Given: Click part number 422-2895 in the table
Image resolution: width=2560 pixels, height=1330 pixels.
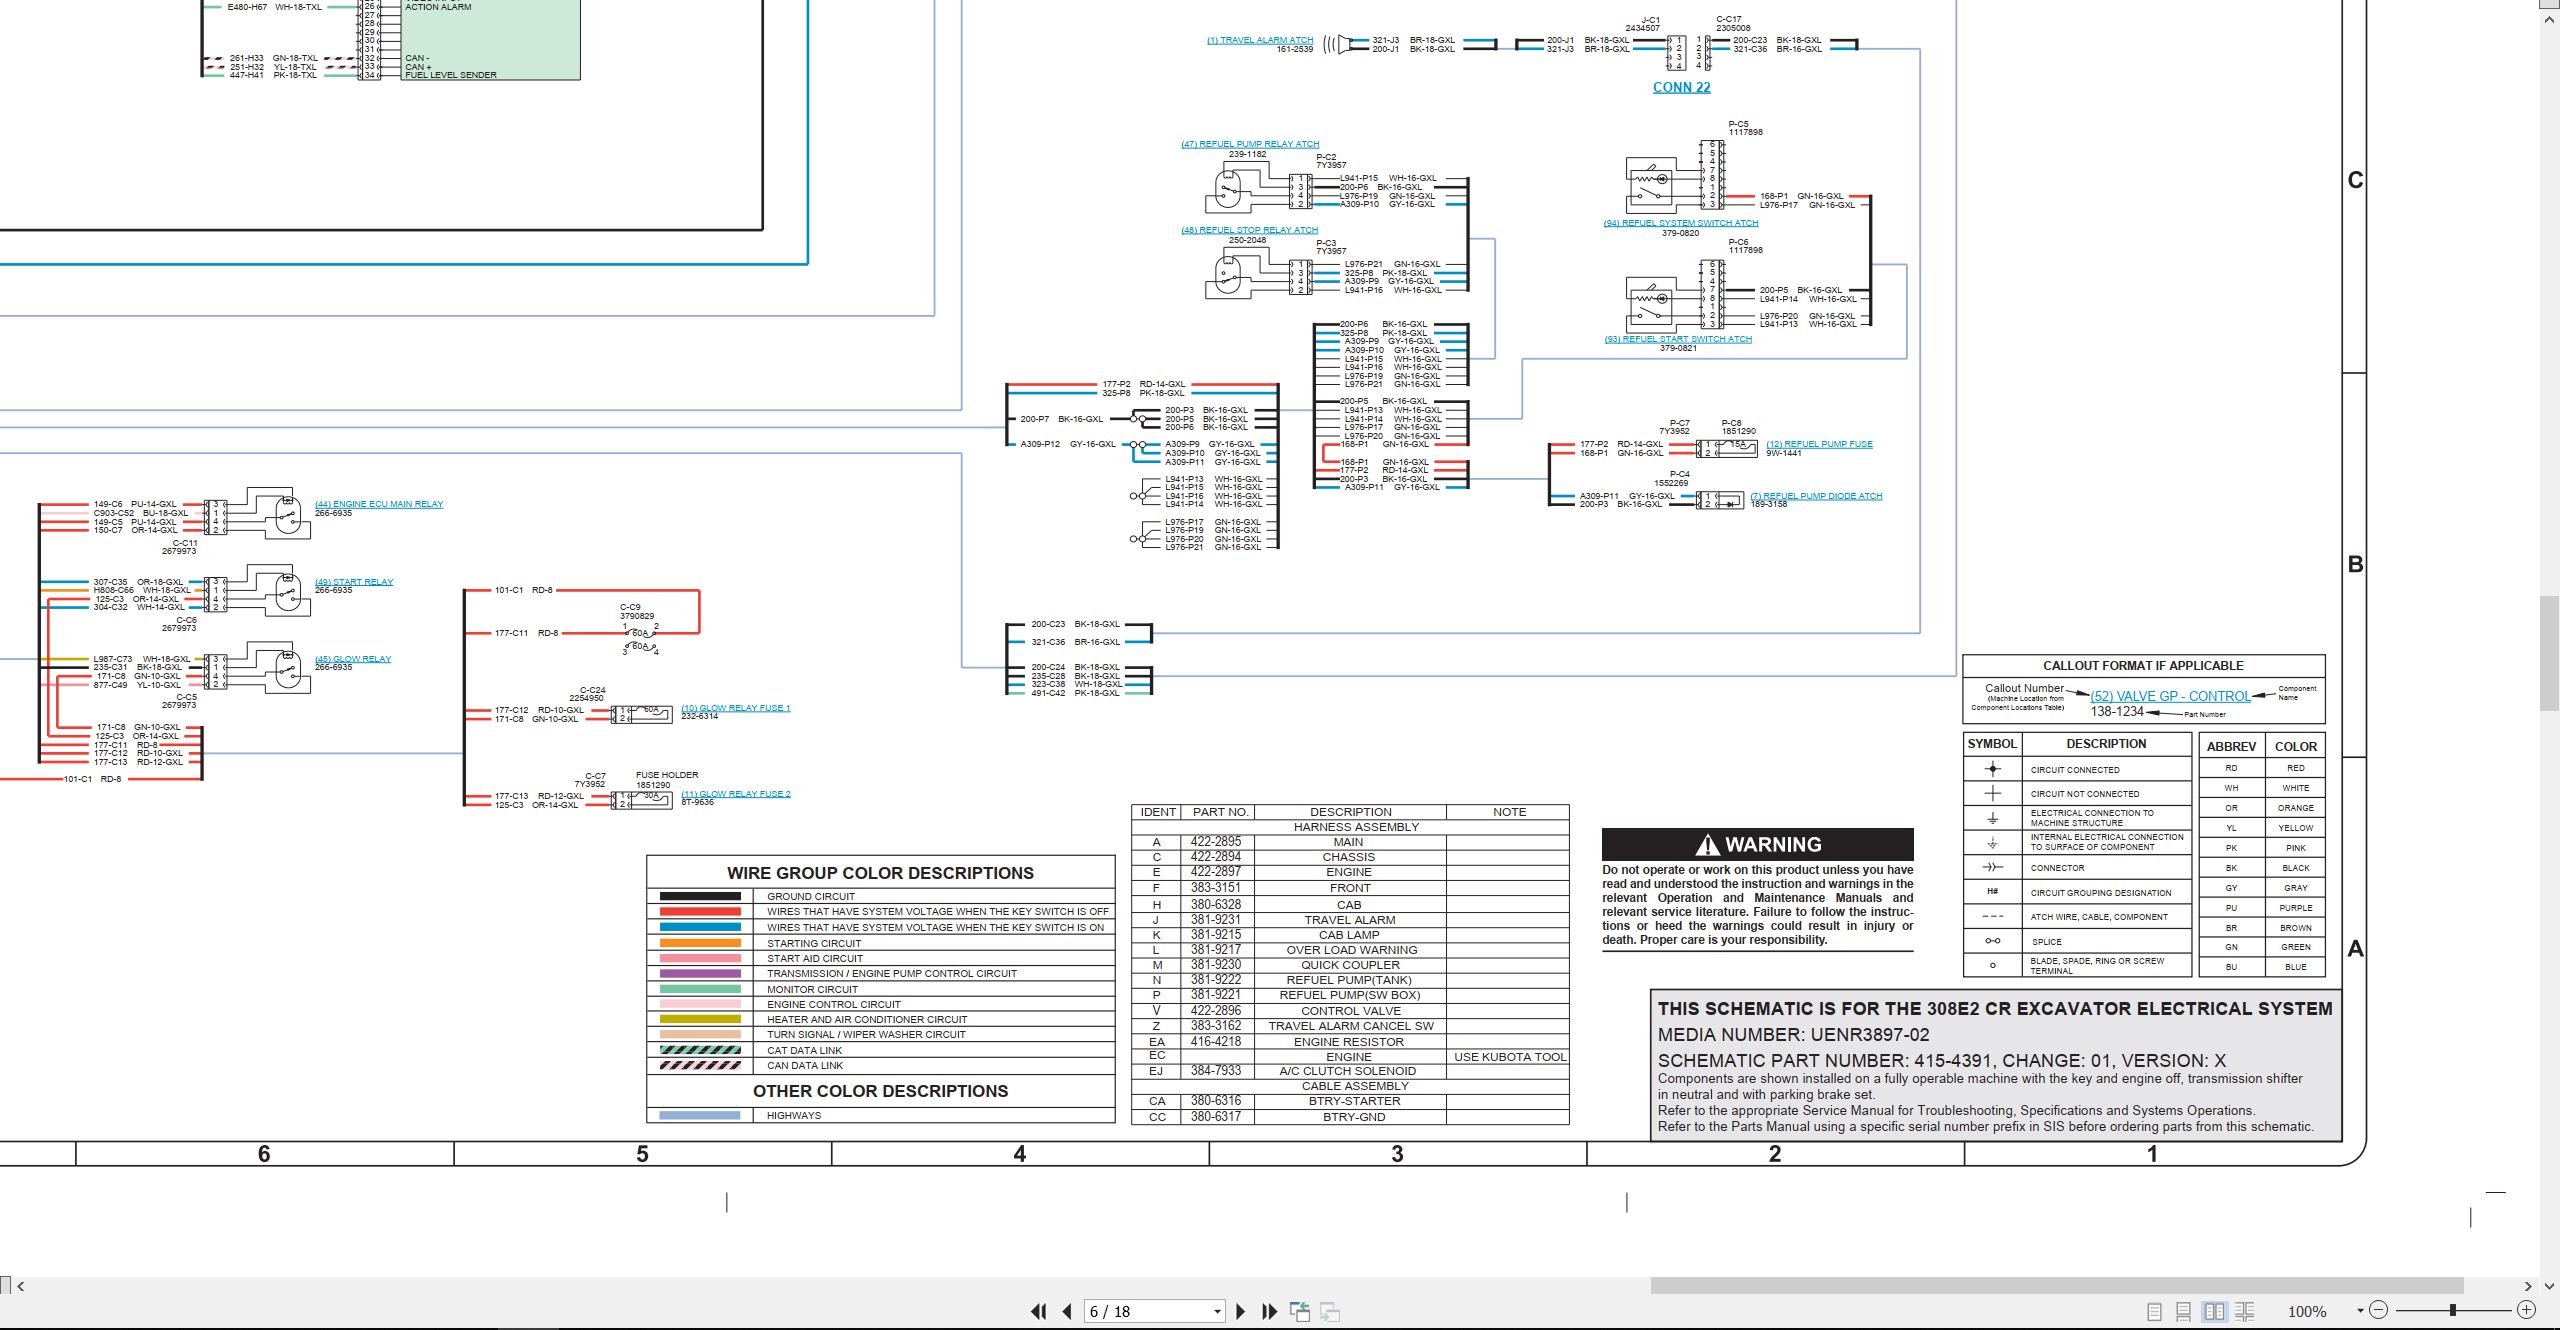Looking at the screenshot, I should pos(1215,842).
